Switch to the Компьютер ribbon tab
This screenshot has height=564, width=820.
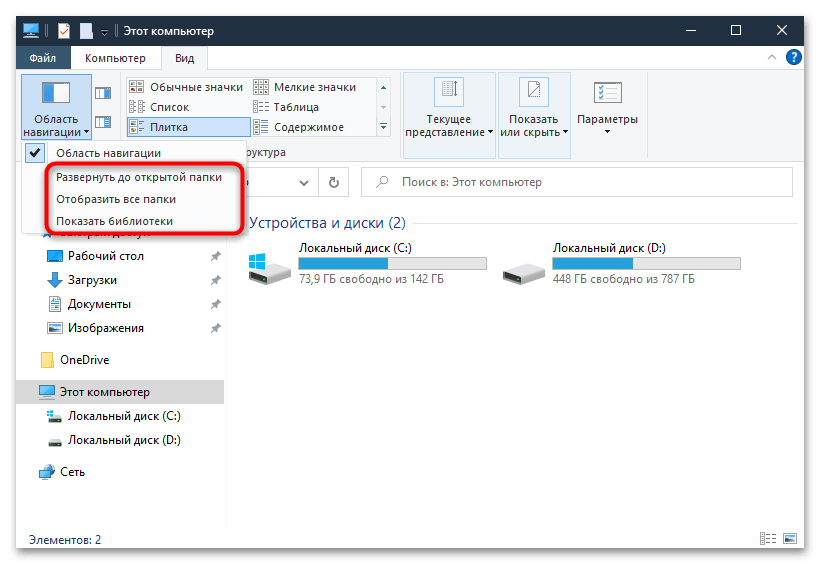coord(115,59)
